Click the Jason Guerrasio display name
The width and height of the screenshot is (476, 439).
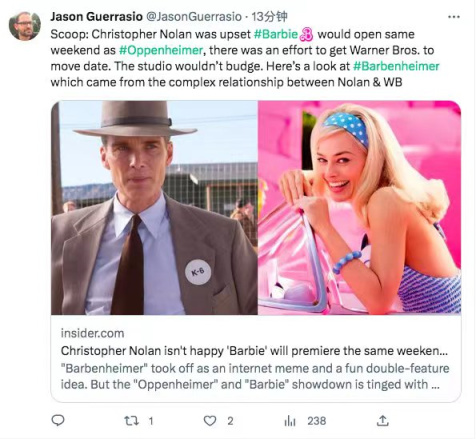[96, 17]
